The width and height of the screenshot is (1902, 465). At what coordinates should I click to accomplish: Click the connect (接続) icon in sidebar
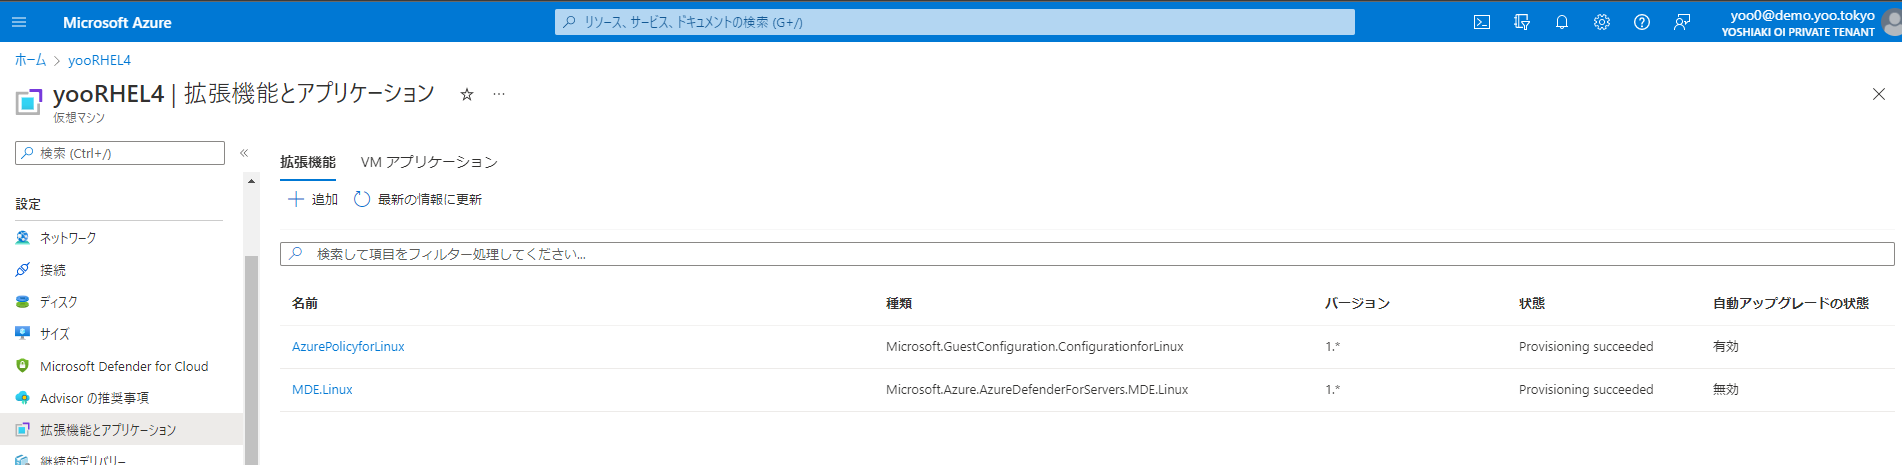point(23,270)
